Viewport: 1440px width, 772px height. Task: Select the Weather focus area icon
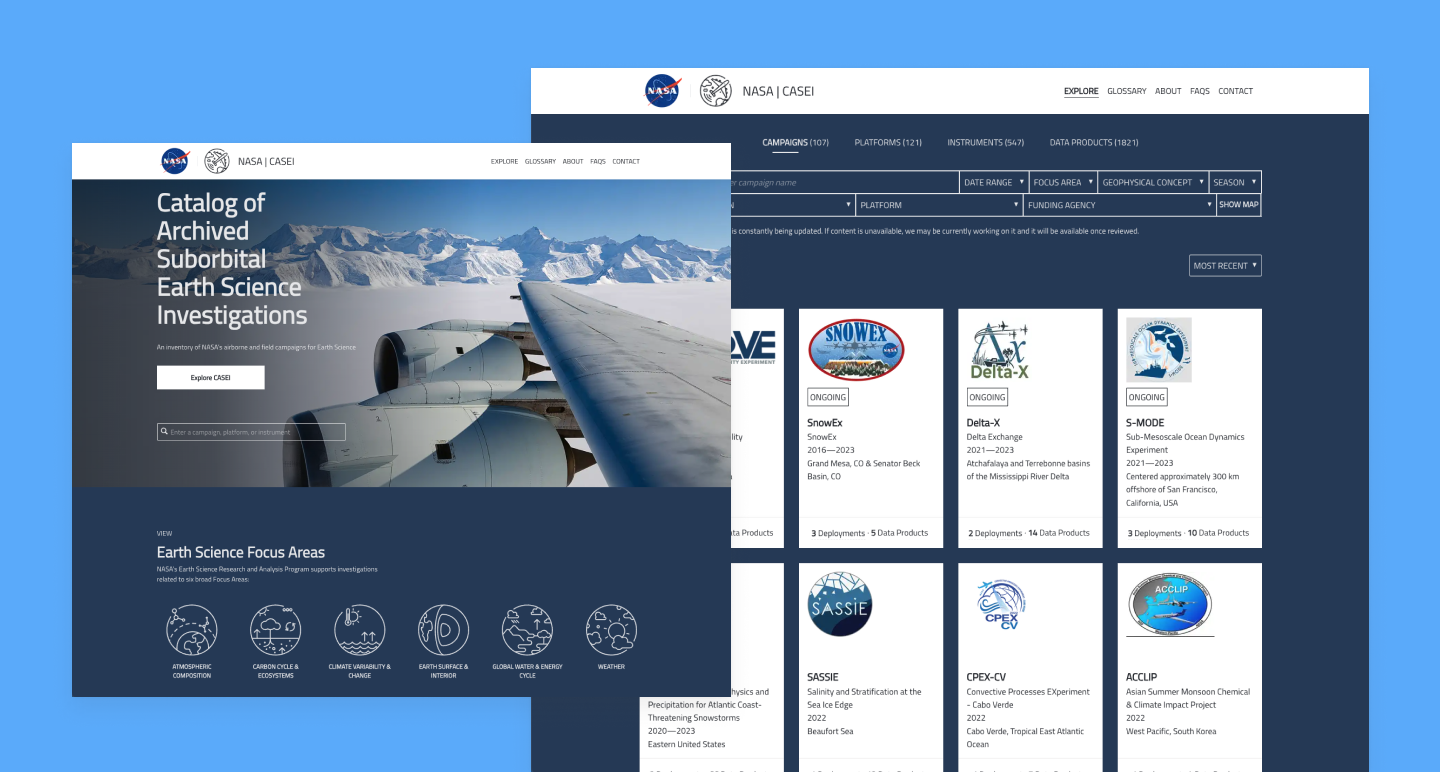click(611, 630)
